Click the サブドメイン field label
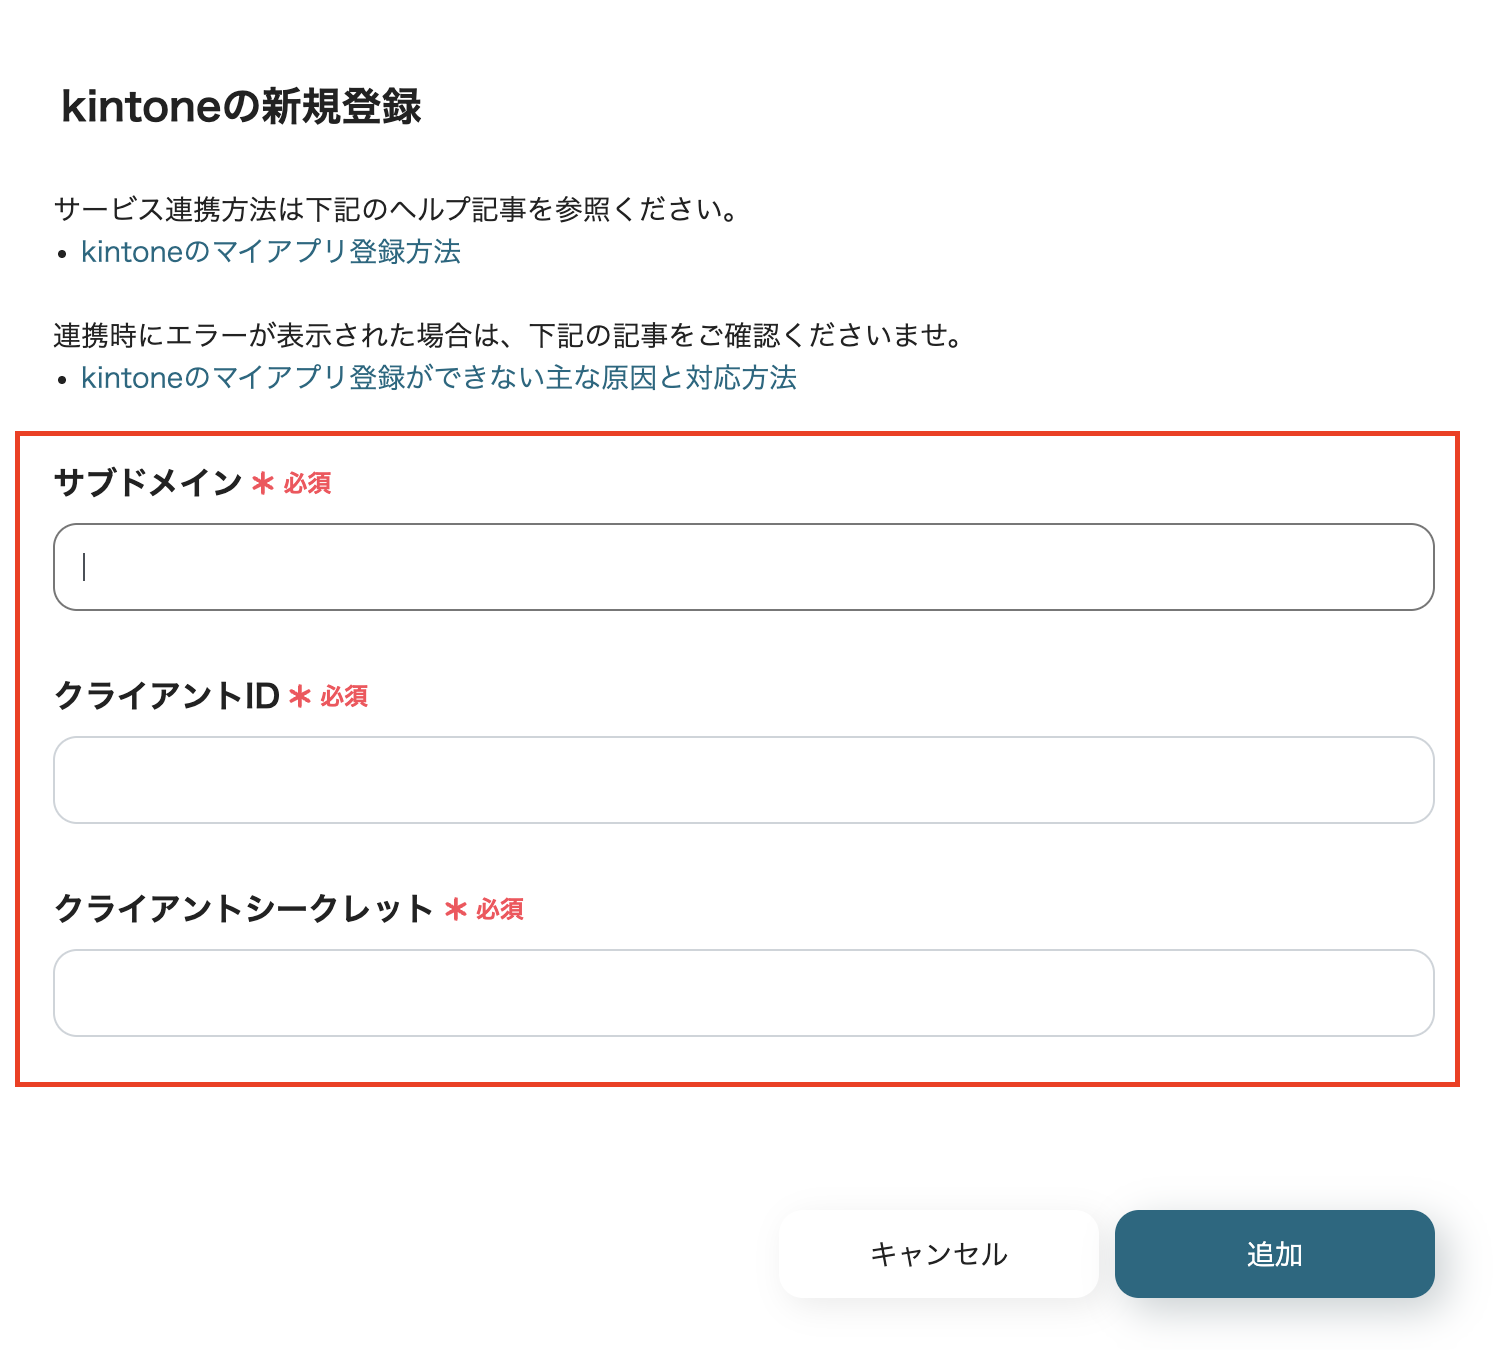The image size is (1496, 1350). pyautogui.click(x=148, y=483)
